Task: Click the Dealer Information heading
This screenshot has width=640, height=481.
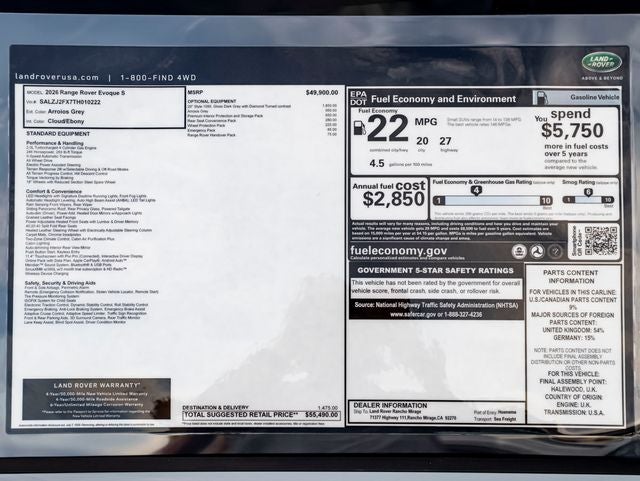Action: [x=390, y=405]
